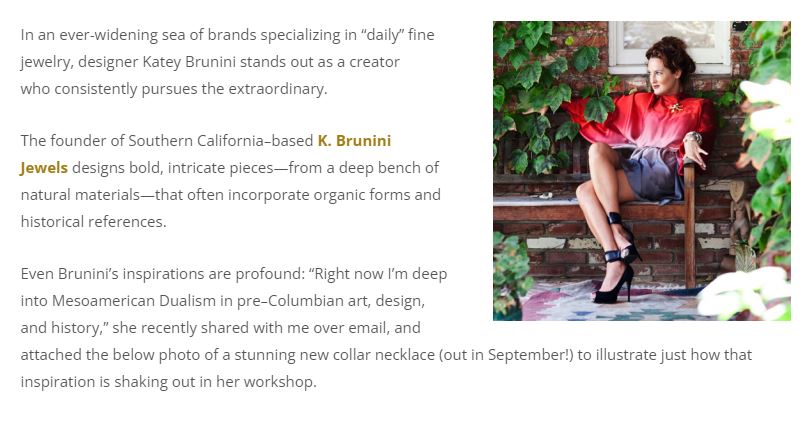This screenshot has width=803, height=443.
Task: Click the photo of the woman on the bench
Action: (x=641, y=171)
